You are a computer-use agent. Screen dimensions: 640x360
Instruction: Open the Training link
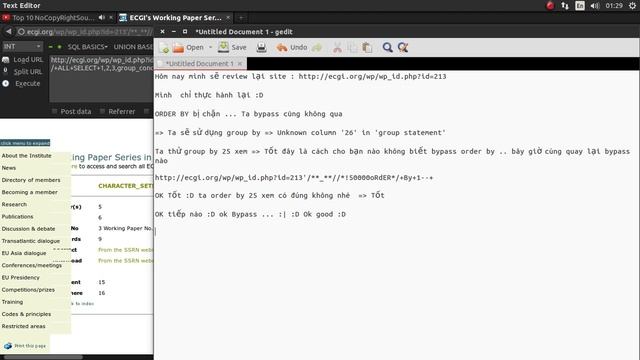tap(12, 302)
